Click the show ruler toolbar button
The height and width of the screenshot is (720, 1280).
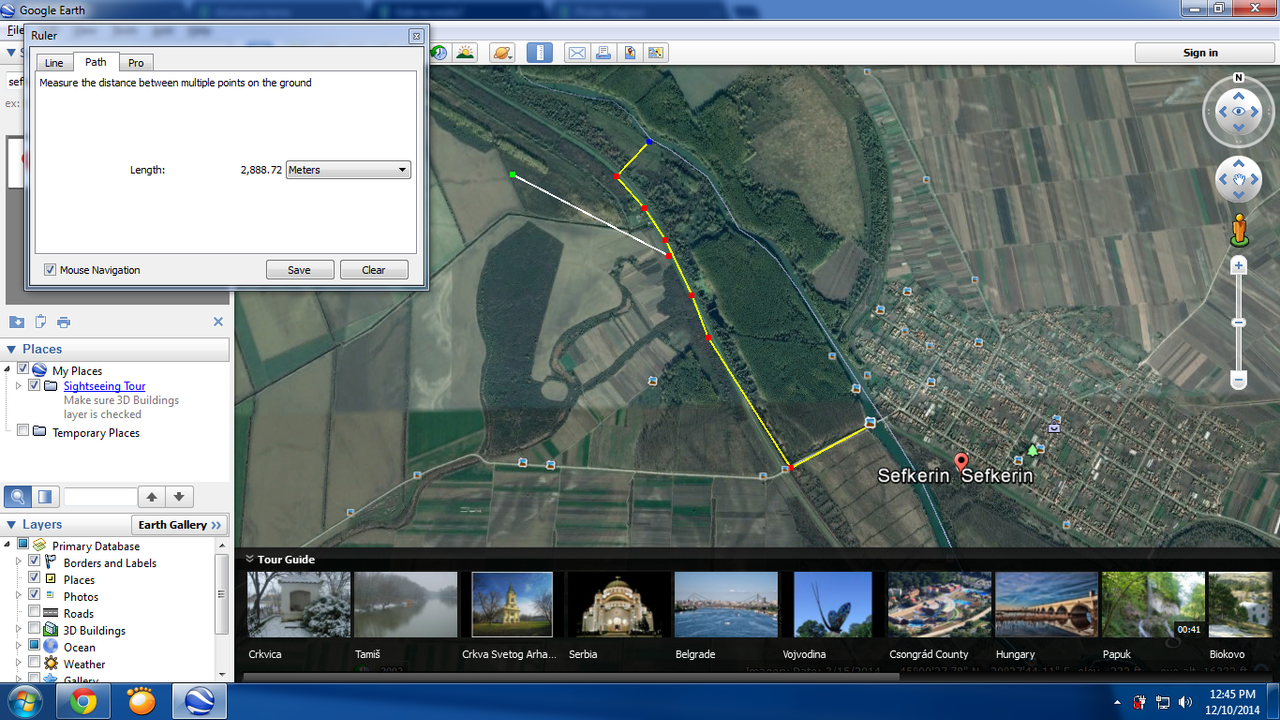539,52
